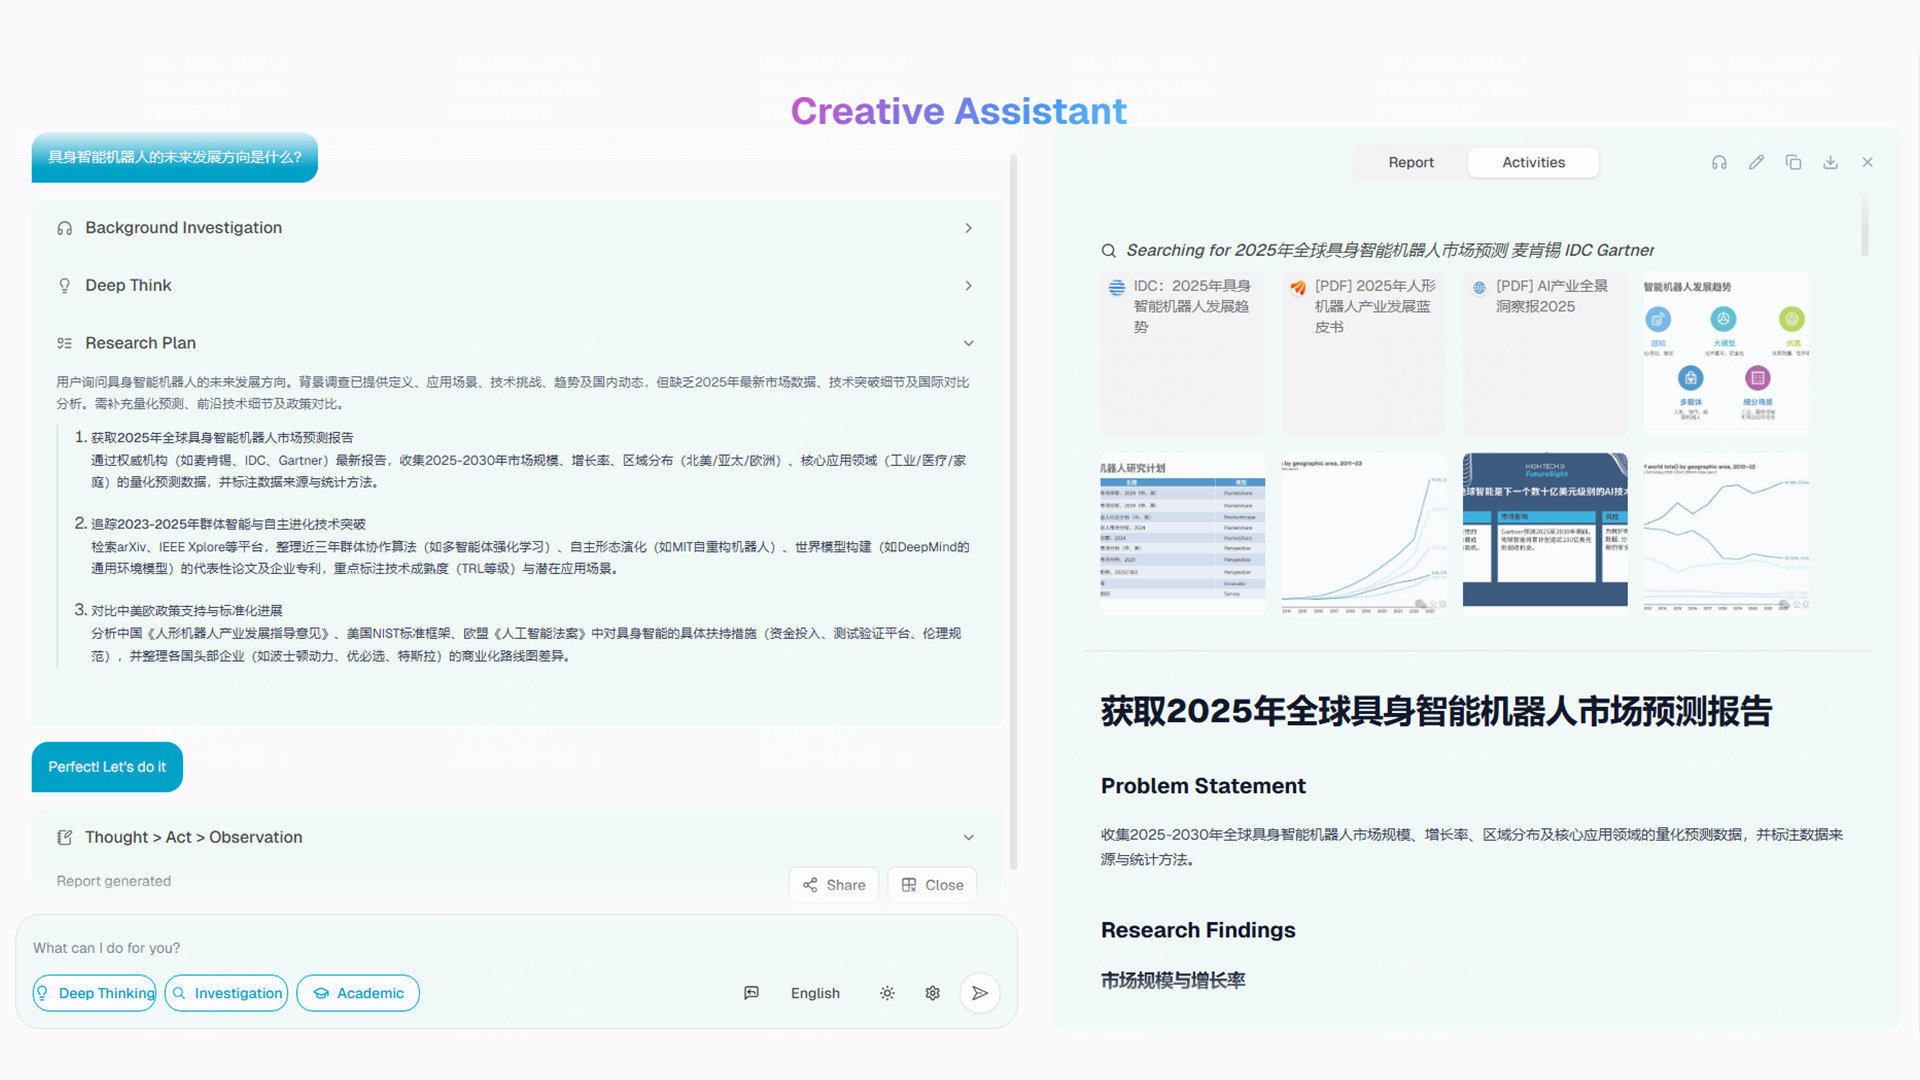
Task: Share the generated report
Action: [833, 884]
